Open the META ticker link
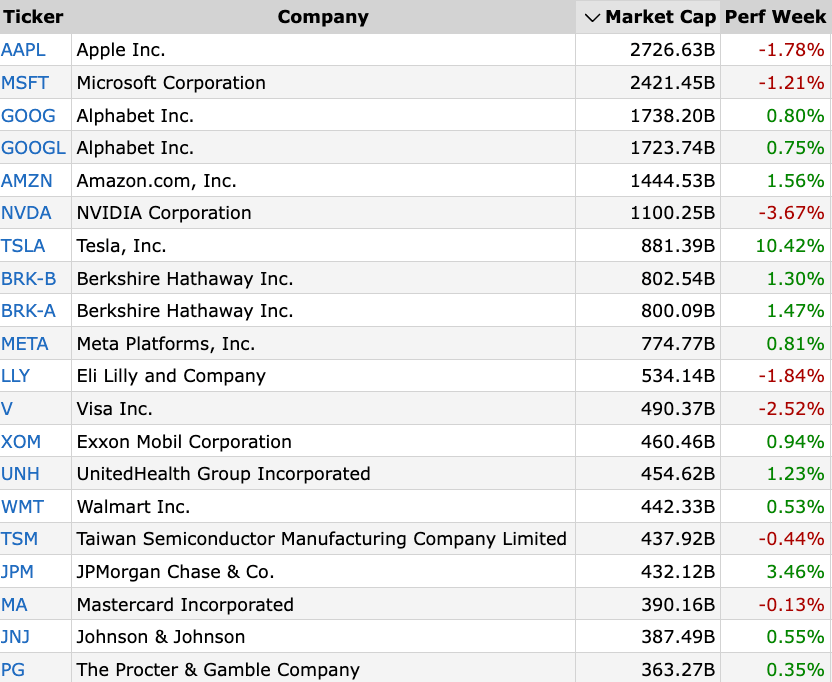Viewport: 832px width, 682px height. [x=25, y=344]
